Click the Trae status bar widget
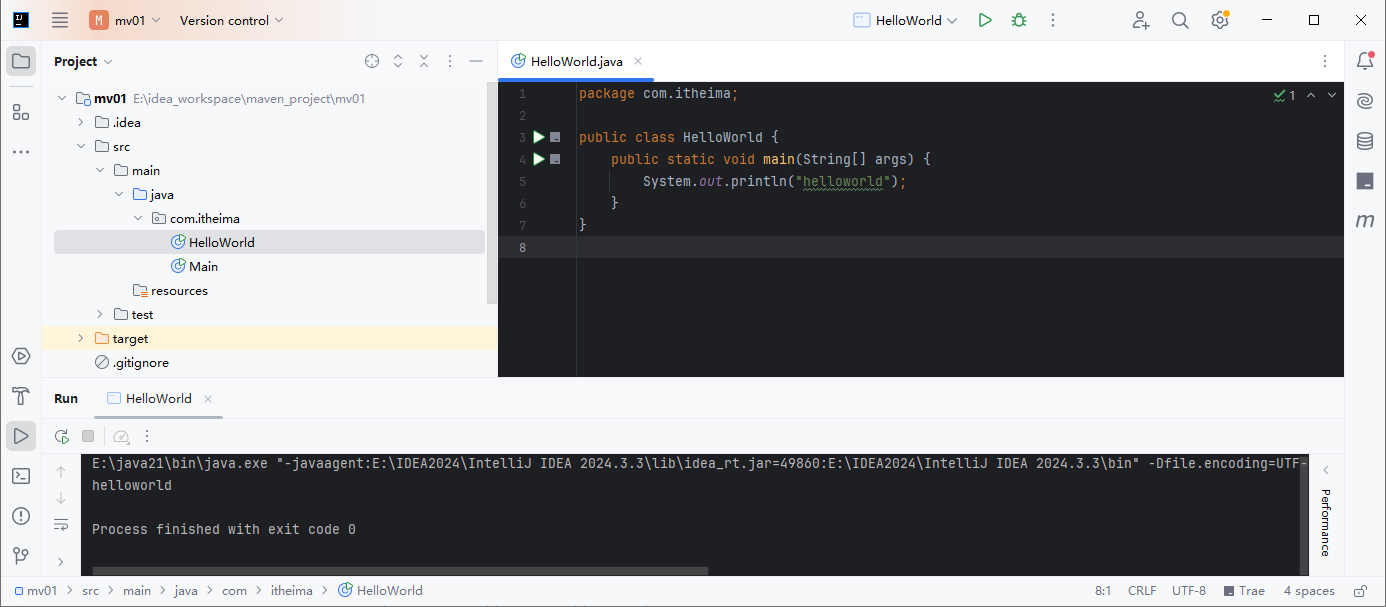This screenshot has width=1386, height=607. click(1244, 591)
